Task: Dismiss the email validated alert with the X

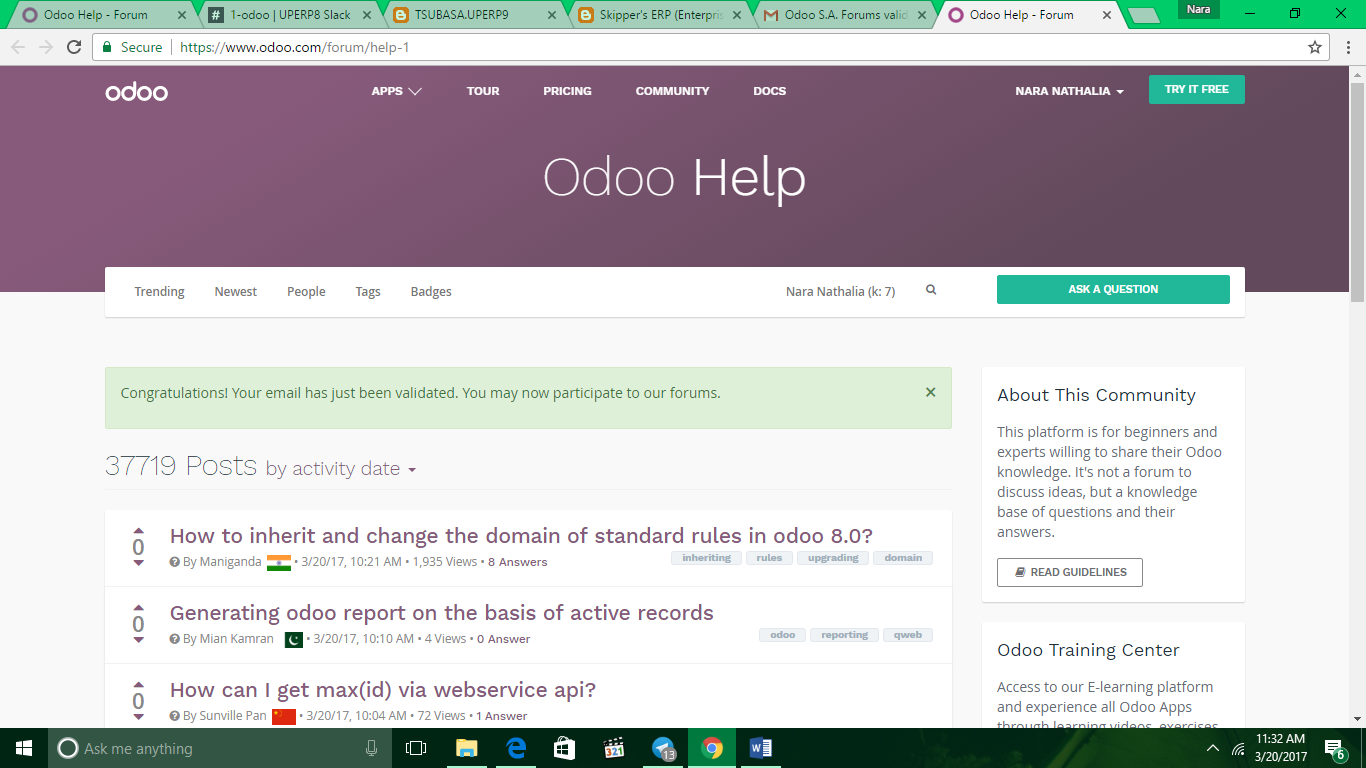Action: 930,392
